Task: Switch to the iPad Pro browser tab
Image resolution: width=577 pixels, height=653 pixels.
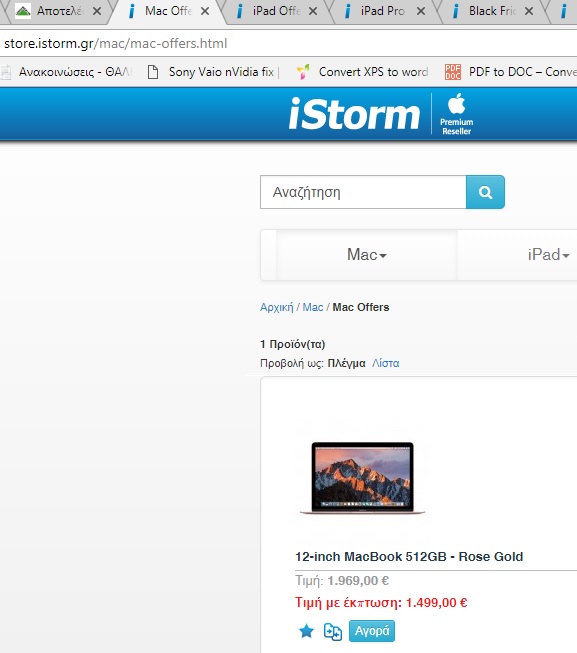Action: pos(383,11)
